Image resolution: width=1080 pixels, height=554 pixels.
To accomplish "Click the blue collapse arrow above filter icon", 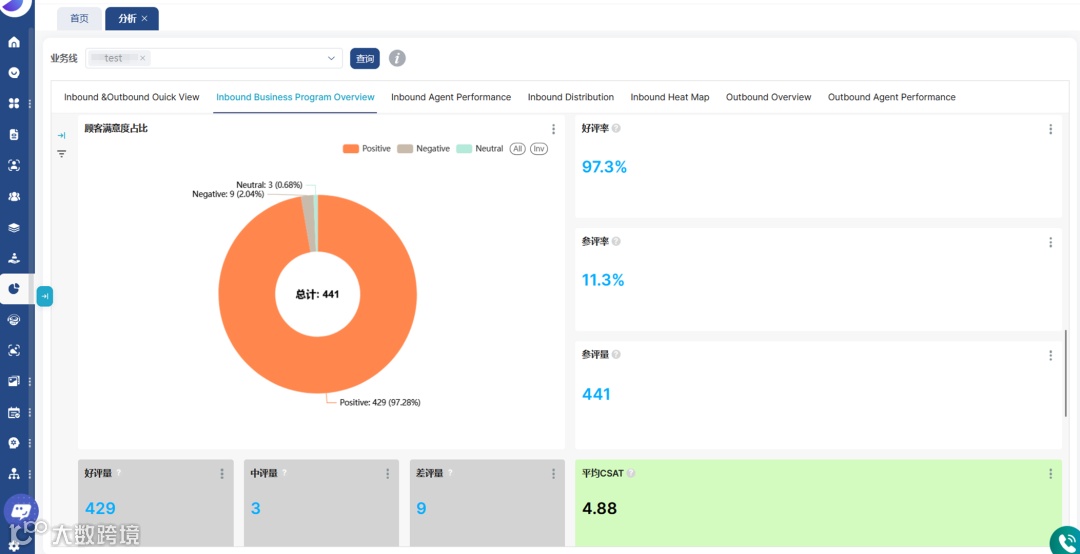I will [x=61, y=136].
